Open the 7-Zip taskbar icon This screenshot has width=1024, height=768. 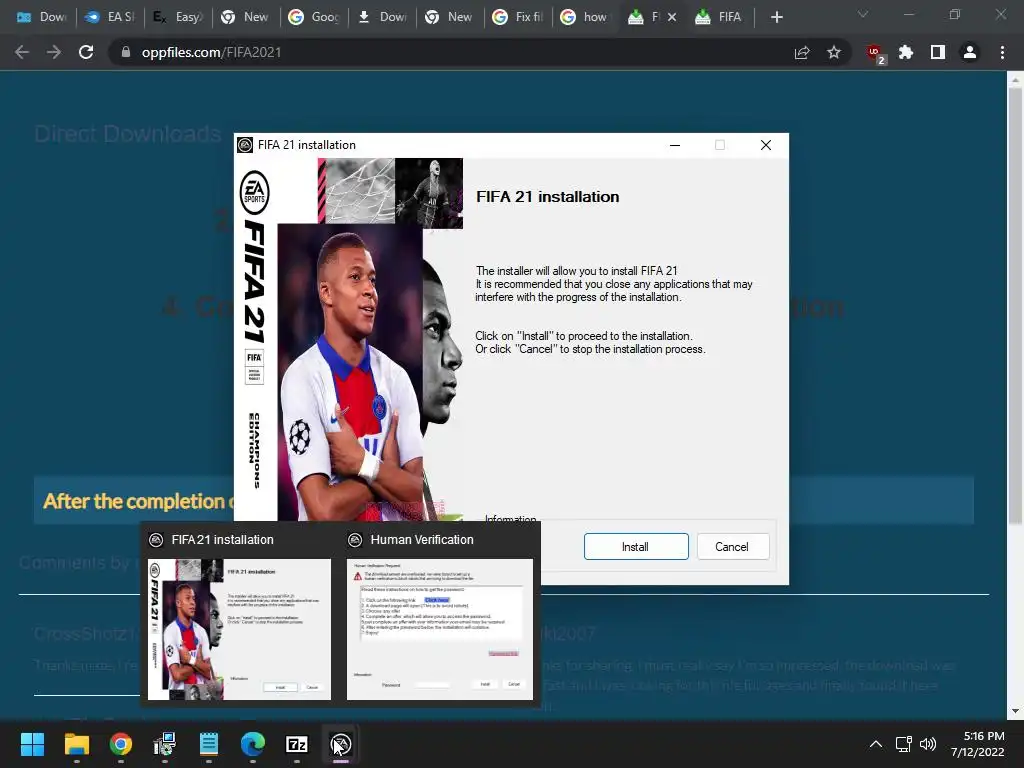(296, 744)
